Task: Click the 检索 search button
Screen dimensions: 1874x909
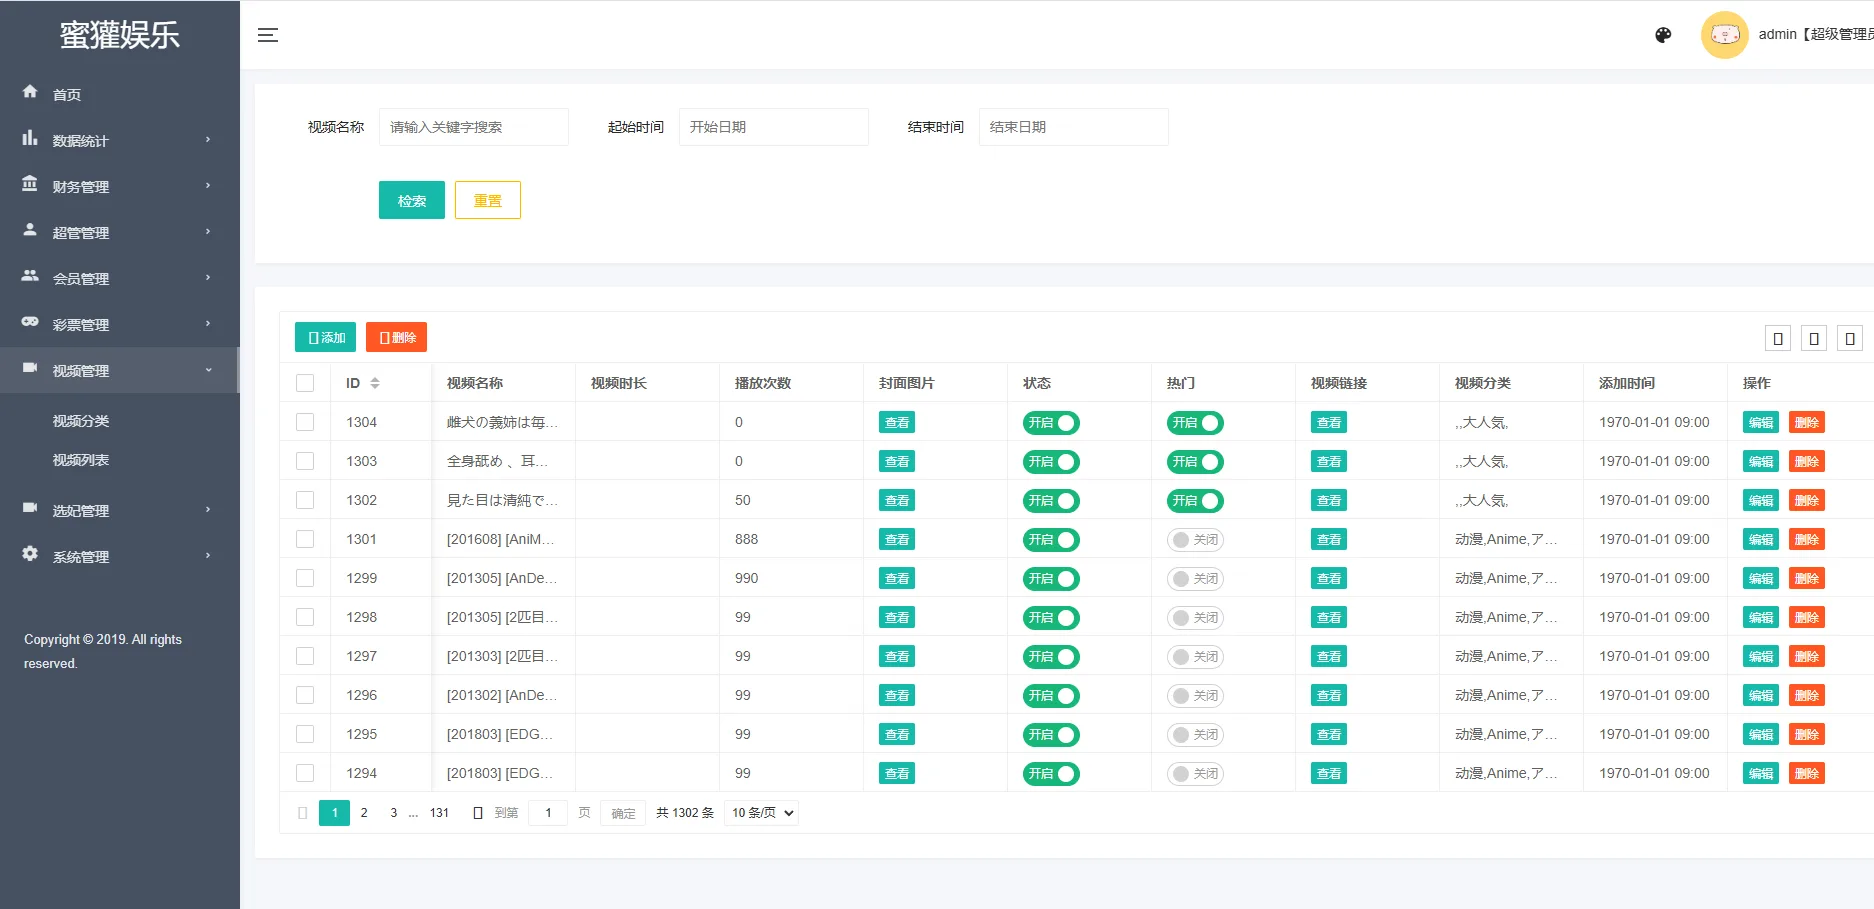Action: click(x=411, y=200)
